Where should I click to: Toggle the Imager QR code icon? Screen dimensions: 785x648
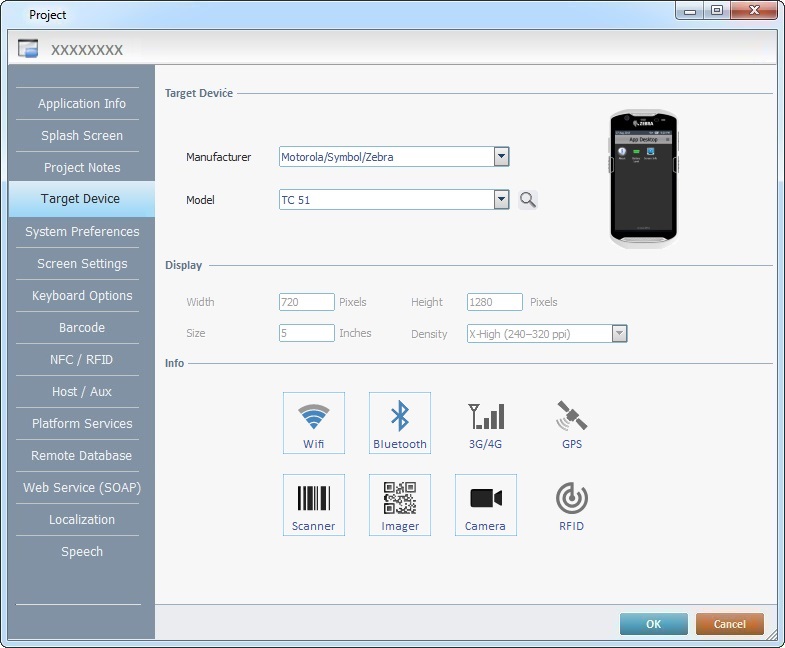[x=400, y=505]
